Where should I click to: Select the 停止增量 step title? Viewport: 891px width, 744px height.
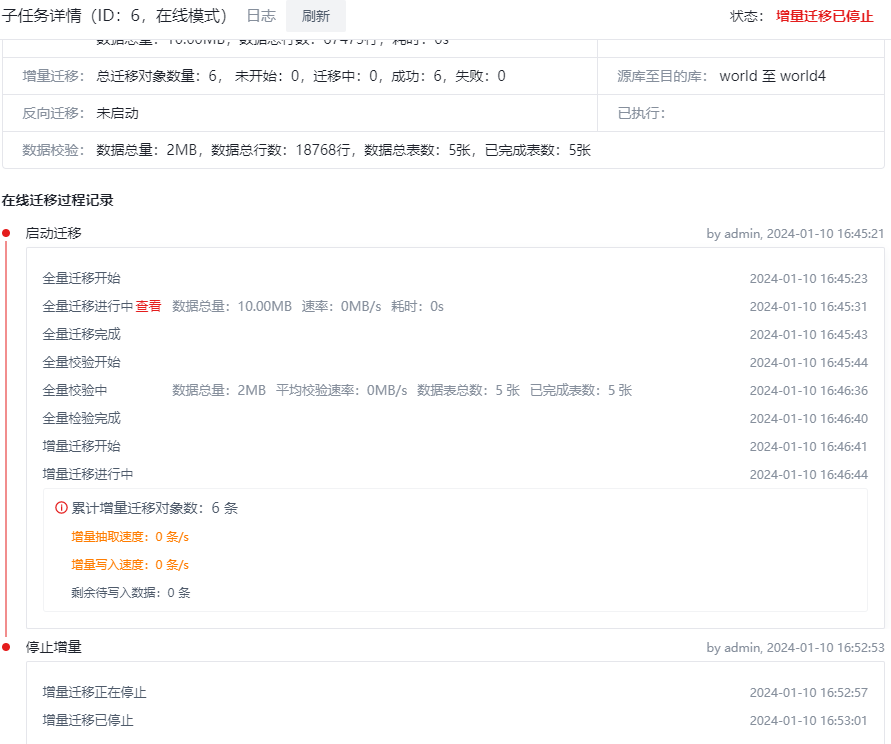point(53,647)
